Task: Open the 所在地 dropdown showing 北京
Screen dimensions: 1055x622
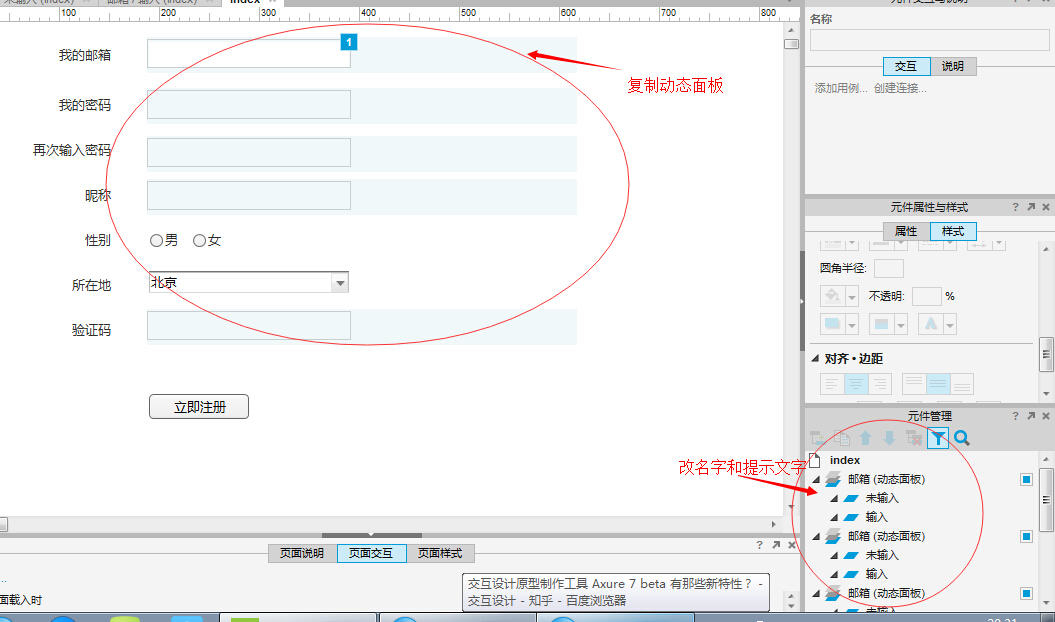Action: 340,283
